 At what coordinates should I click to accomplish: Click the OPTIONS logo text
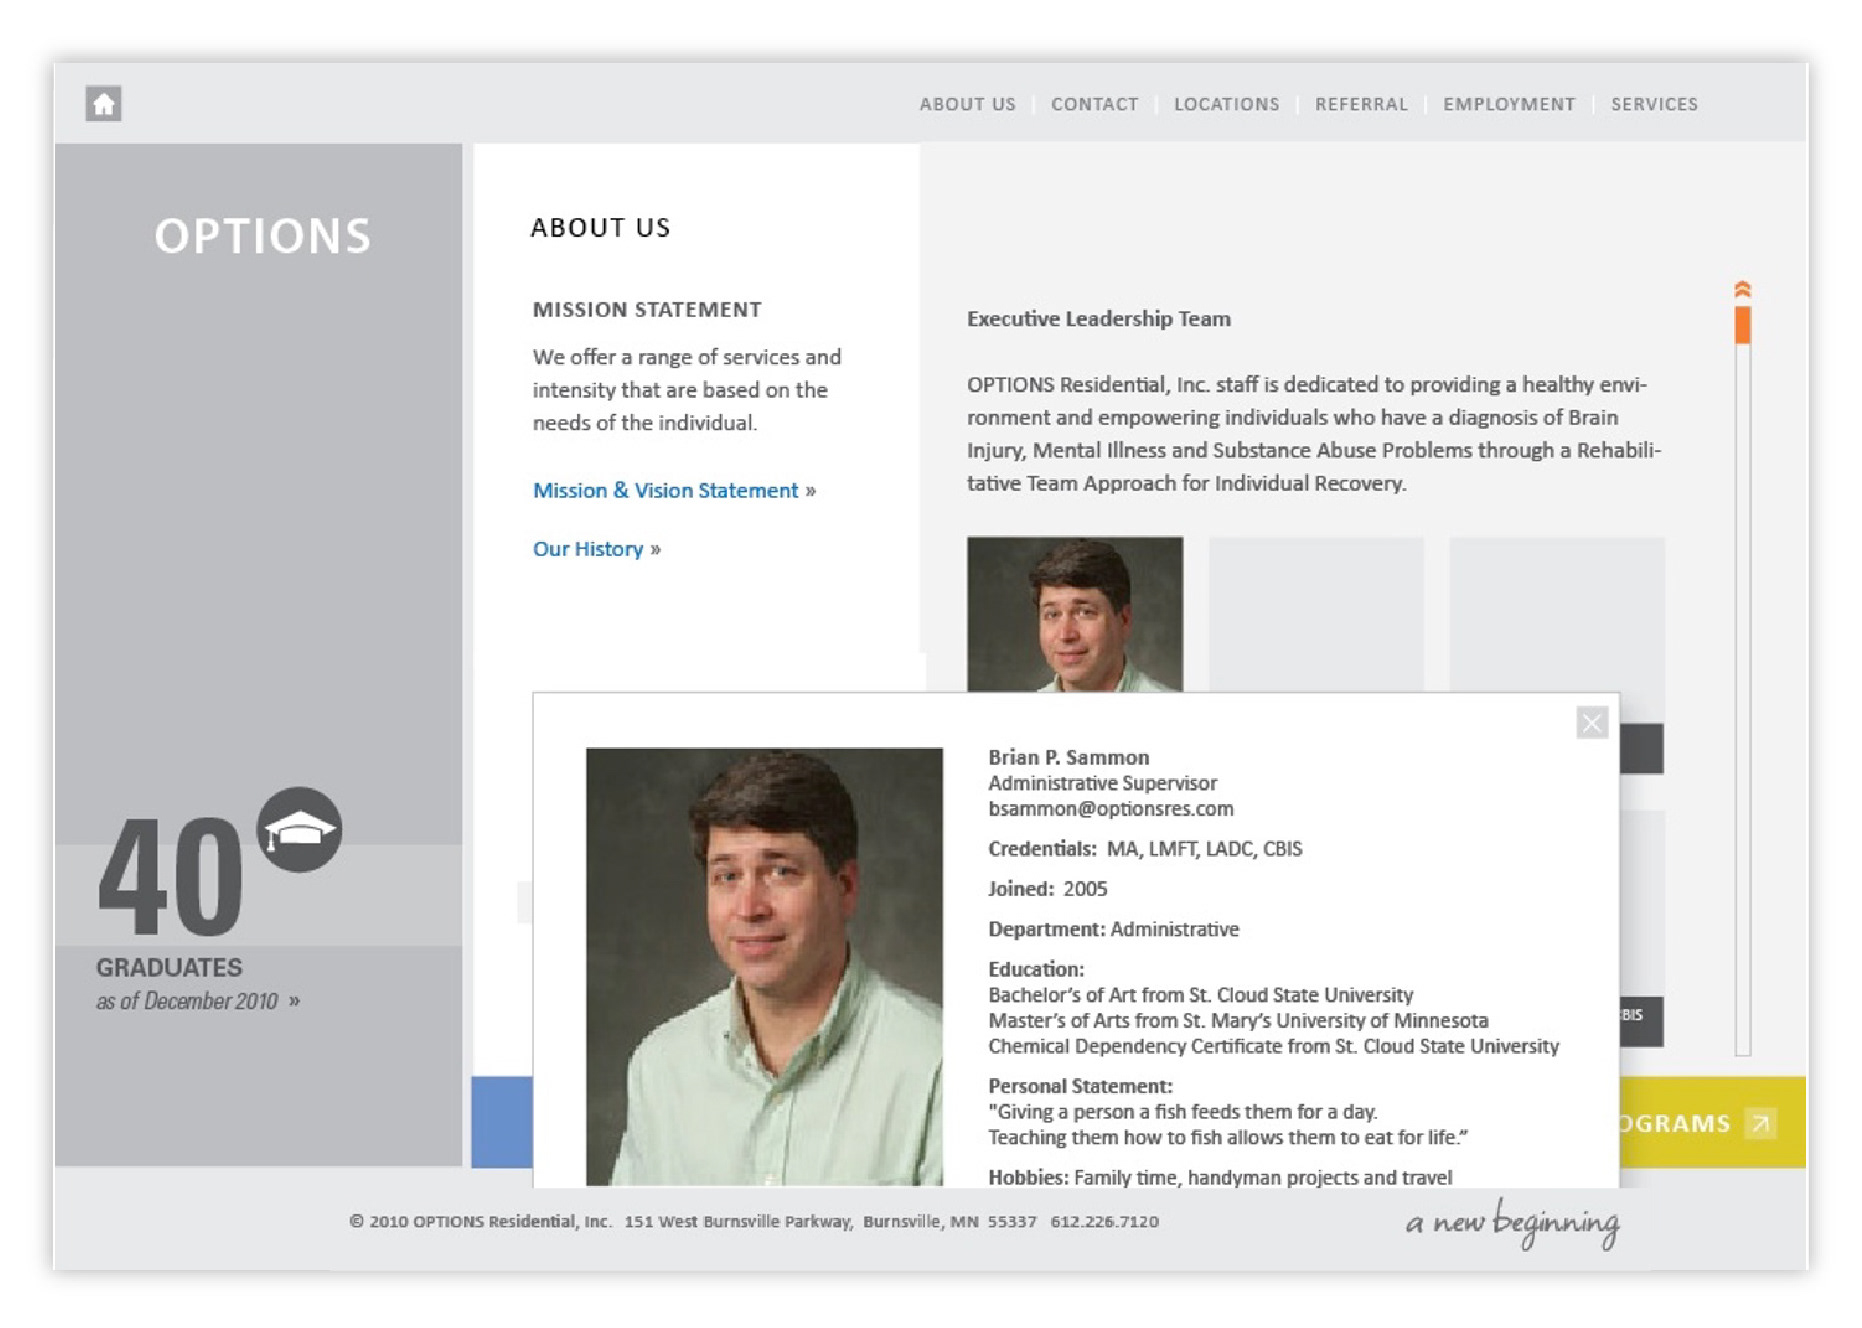(x=262, y=236)
